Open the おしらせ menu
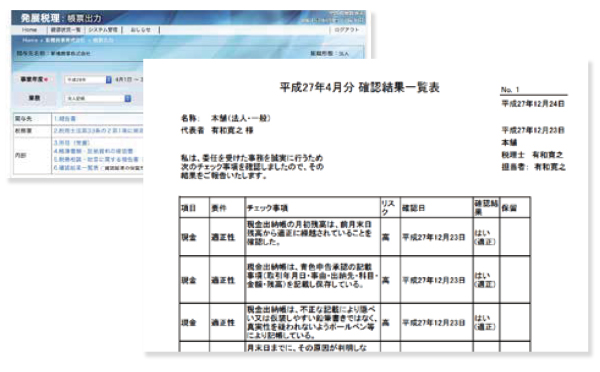The width and height of the screenshot is (600, 372). tap(140, 30)
